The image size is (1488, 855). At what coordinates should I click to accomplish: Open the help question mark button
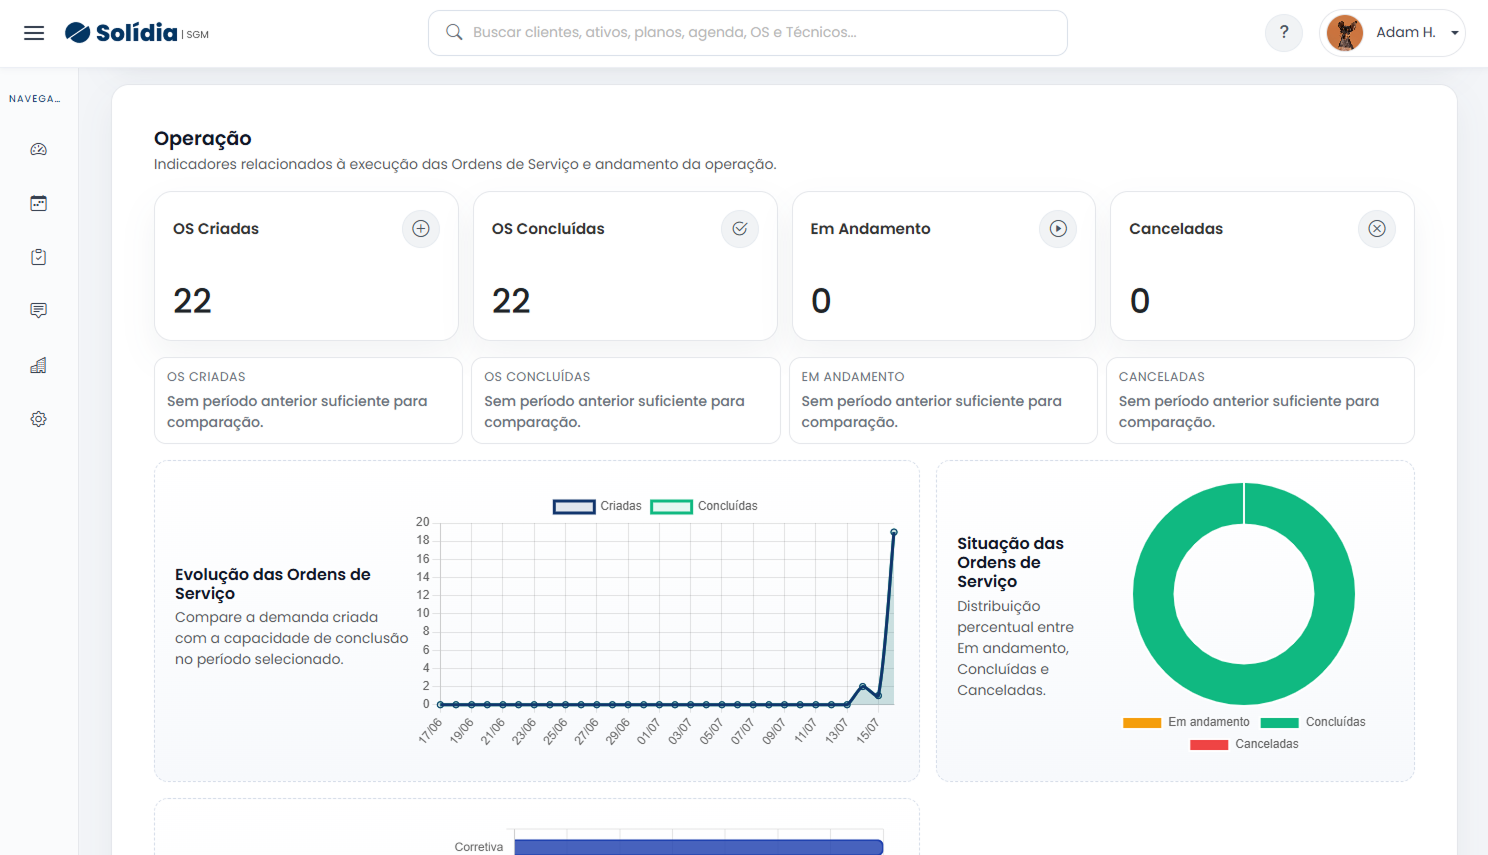coord(1284,32)
